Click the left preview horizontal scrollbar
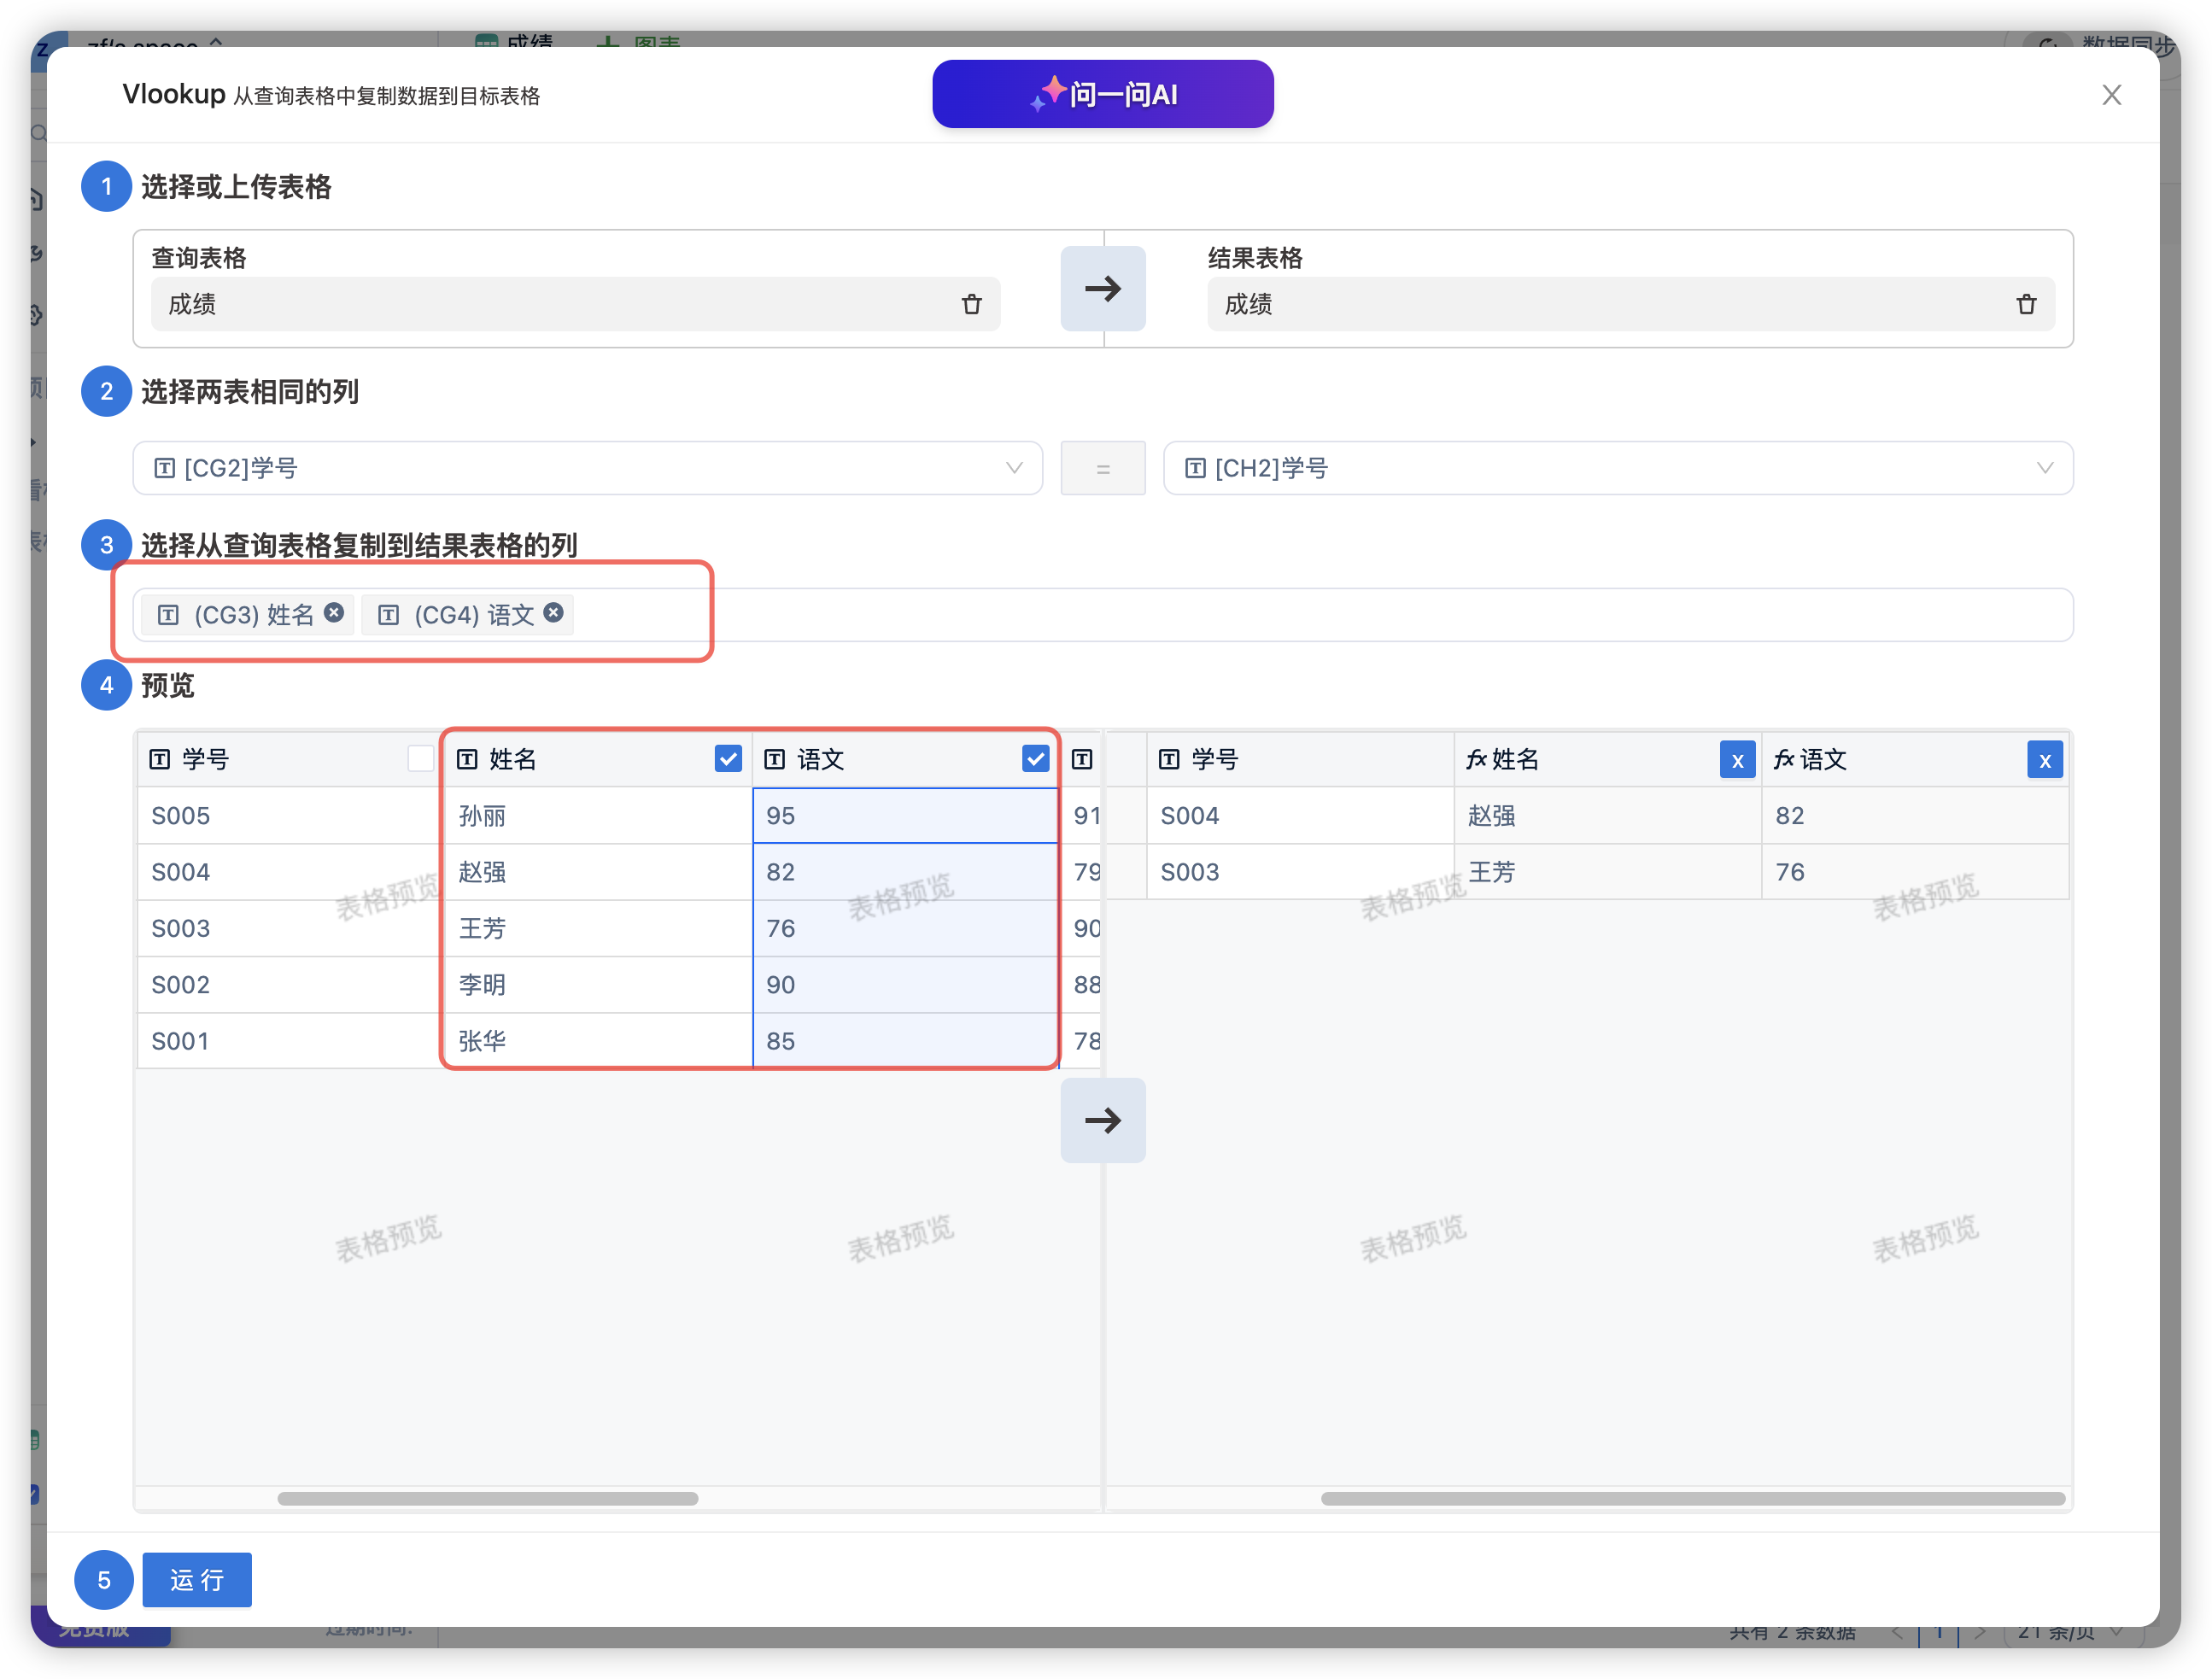Image resolution: width=2212 pixels, height=1679 pixels. [x=487, y=1498]
